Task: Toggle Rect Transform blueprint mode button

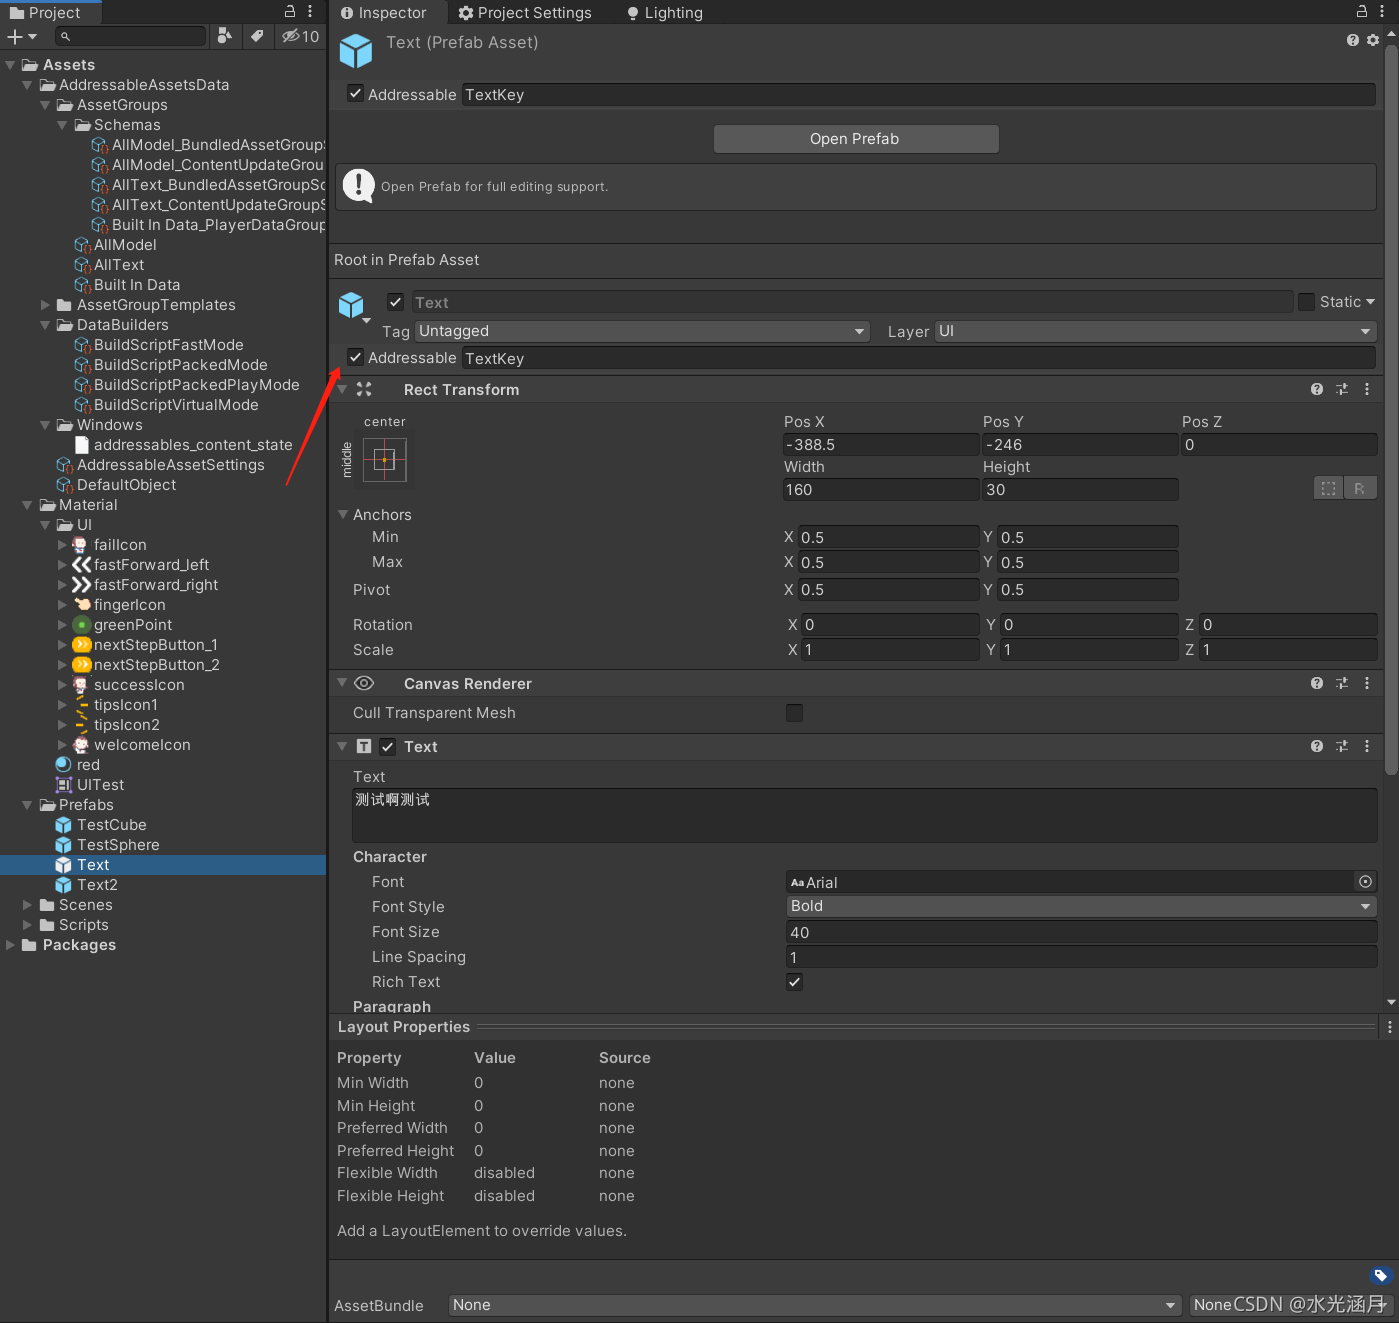Action: (1329, 488)
